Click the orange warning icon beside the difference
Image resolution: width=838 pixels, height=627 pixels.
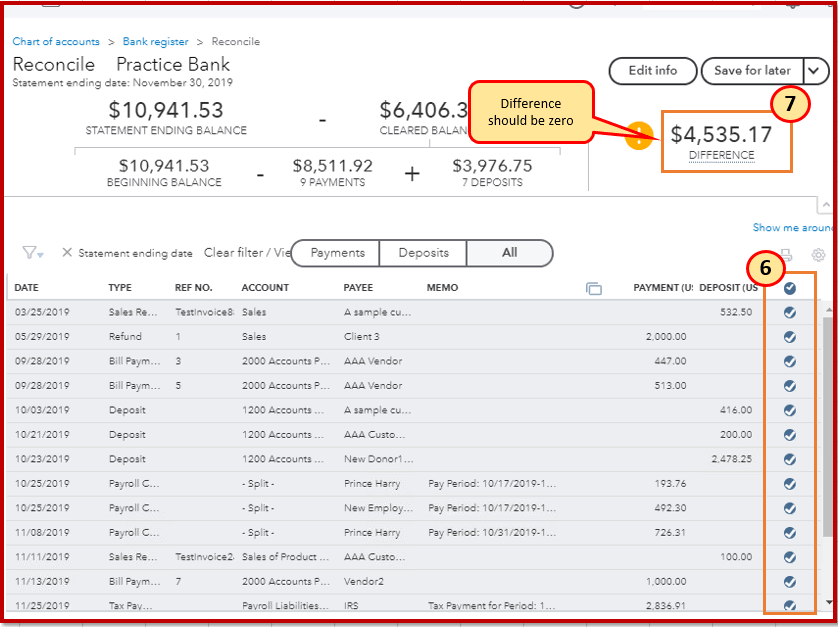[639, 136]
